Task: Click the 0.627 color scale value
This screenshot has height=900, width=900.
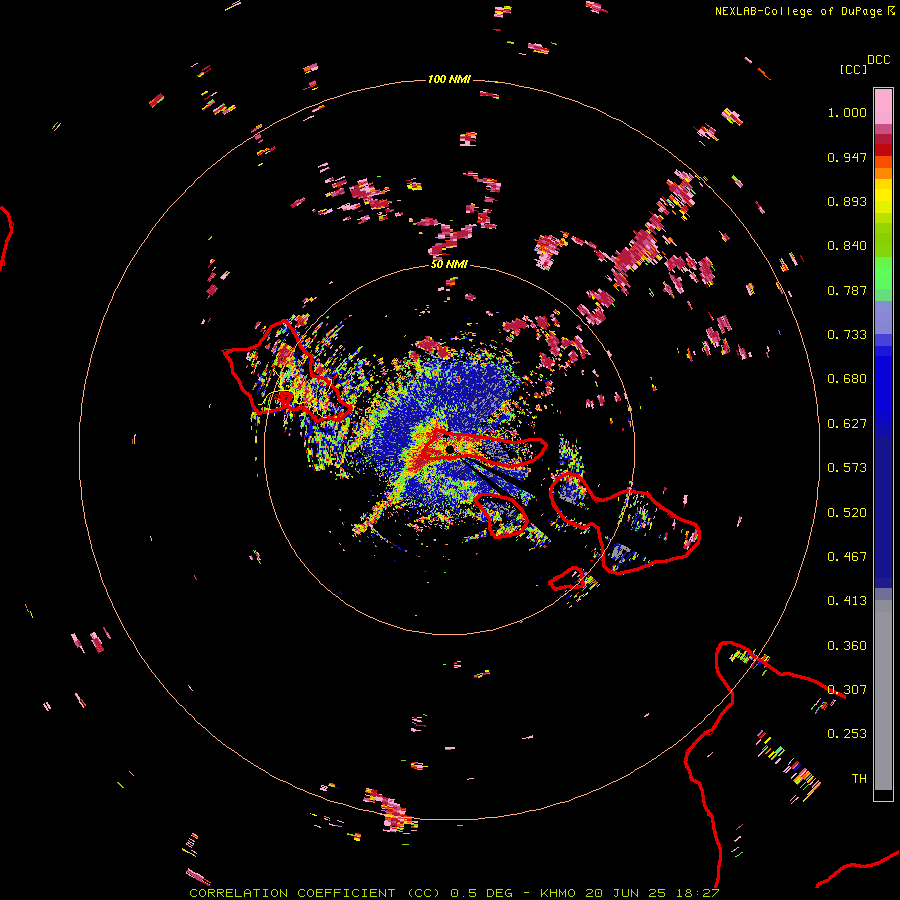Action: (847, 424)
